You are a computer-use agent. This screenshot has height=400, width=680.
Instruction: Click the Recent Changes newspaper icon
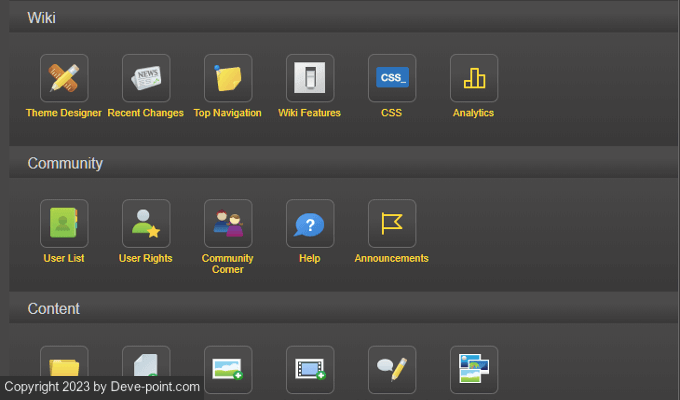146,78
